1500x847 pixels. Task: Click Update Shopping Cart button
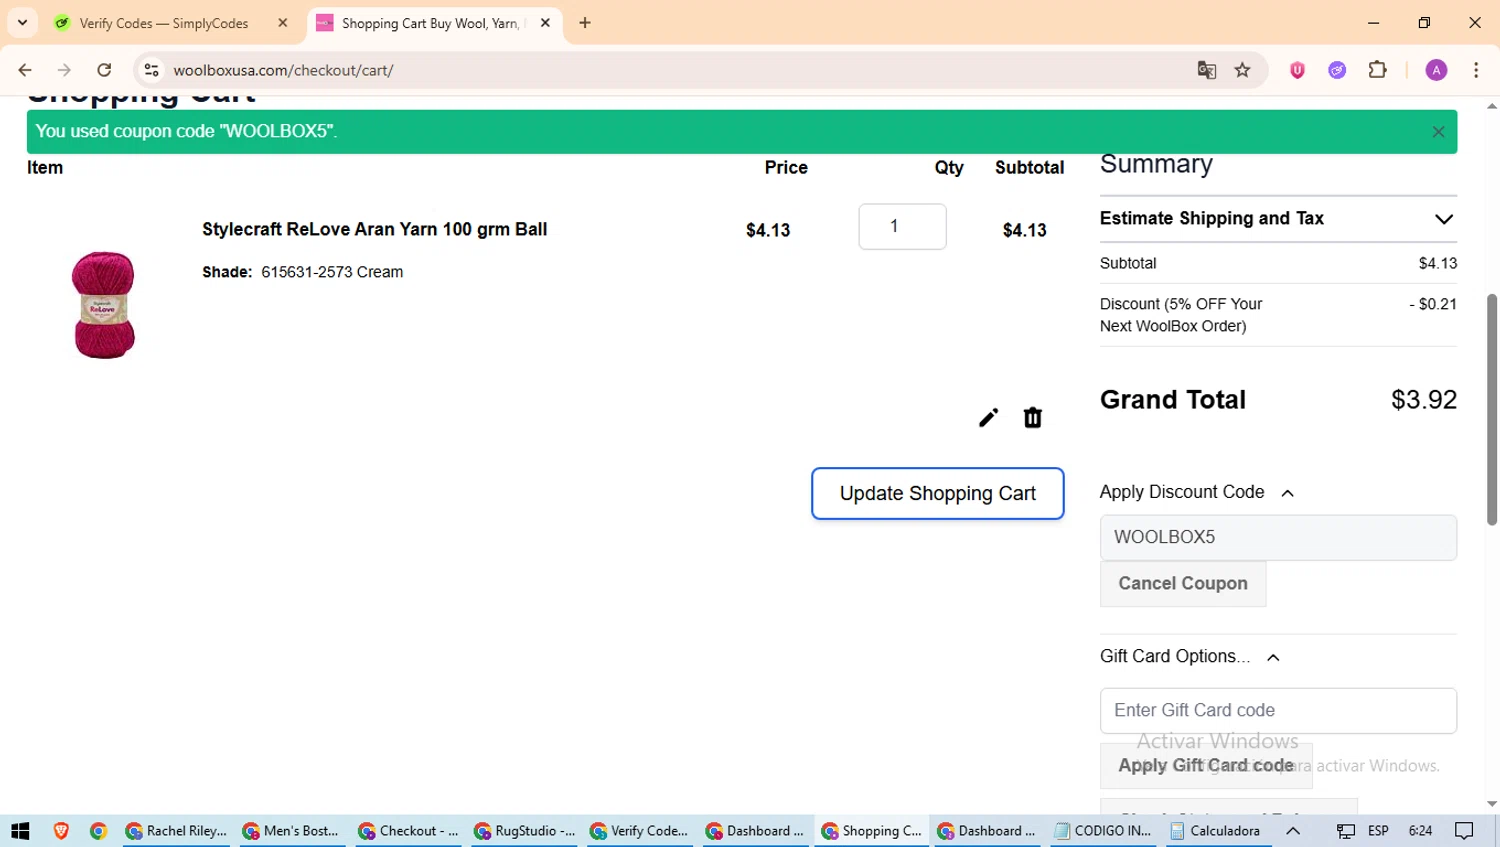point(938,494)
